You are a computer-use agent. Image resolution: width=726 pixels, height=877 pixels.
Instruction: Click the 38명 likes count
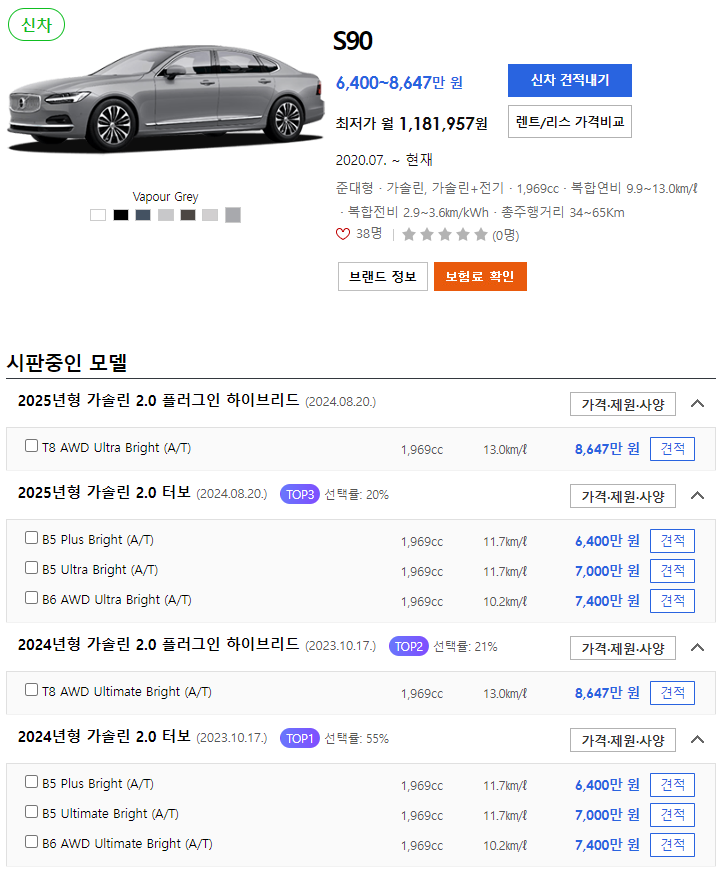pos(369,233)
